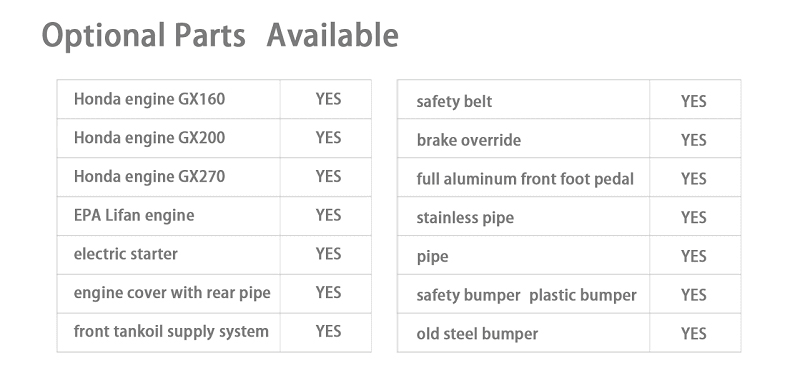Select the EPA Lifan engine entry

point(134,215)
